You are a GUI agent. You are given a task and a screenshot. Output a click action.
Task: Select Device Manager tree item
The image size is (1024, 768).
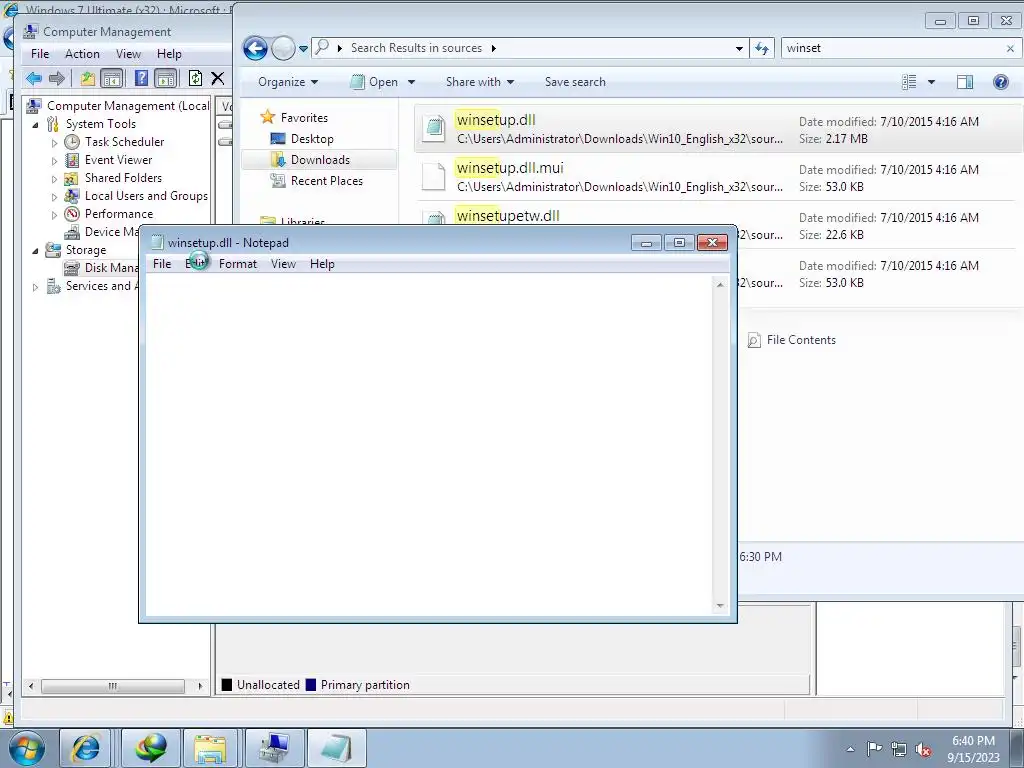tap(111, 232)
